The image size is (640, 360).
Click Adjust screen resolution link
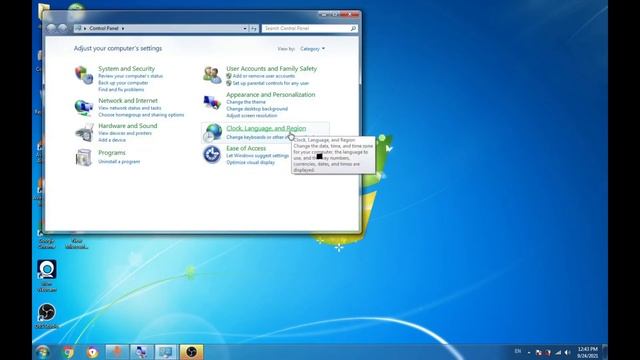[251, 116]
